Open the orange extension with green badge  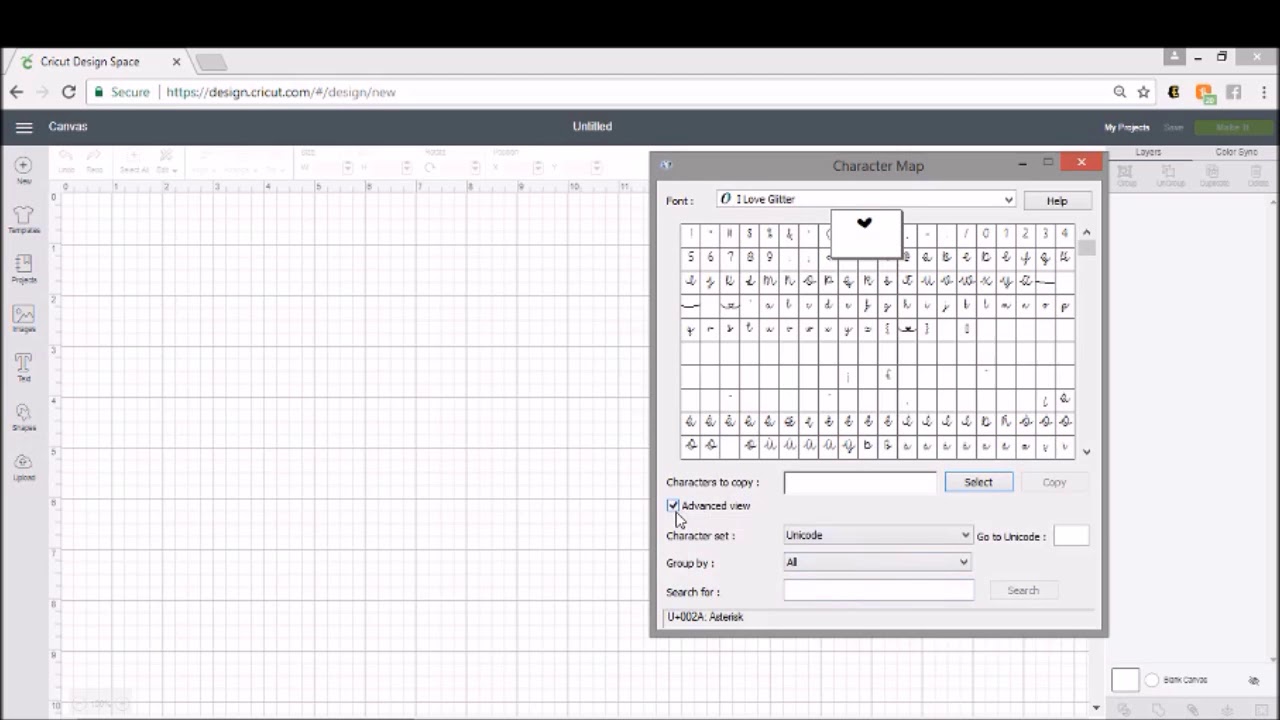[x=1204, y=92]
